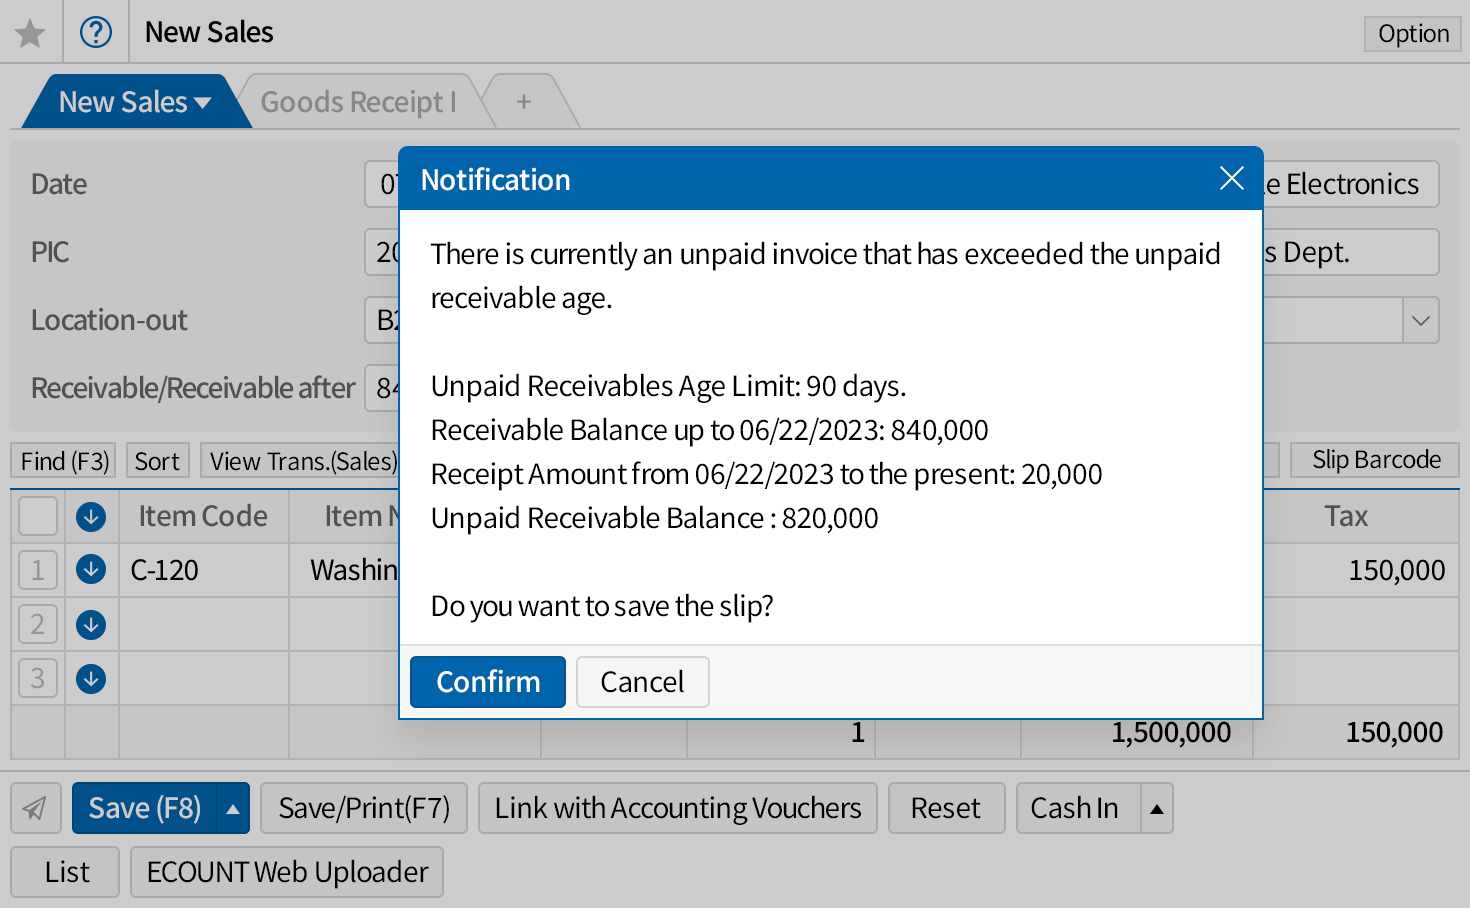Image resolution: width=1470 pixels, height=908 pixels.
Task: Open the Option button at top right
Action: point(1412,34)
